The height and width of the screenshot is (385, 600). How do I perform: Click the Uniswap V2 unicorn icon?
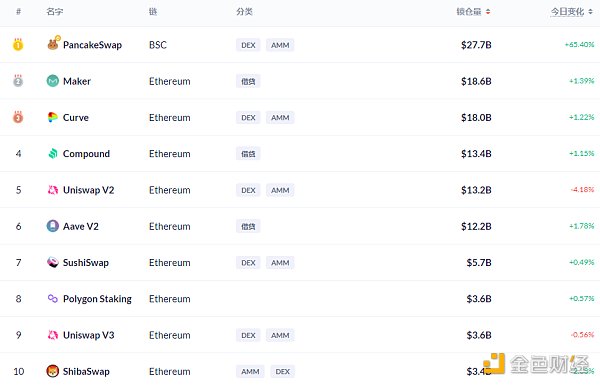point(53,190)
